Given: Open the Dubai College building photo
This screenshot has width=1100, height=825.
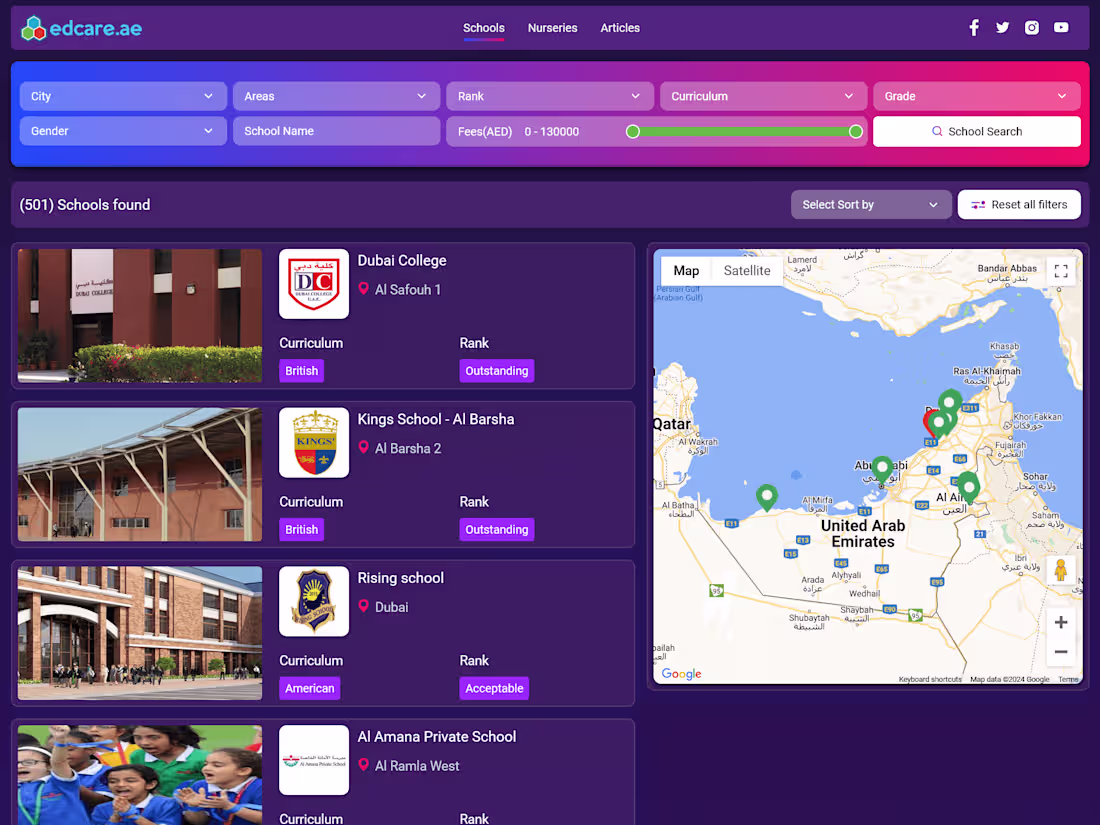Looking at the screenshot, I should pyautogui.click(x=140, y=316).
